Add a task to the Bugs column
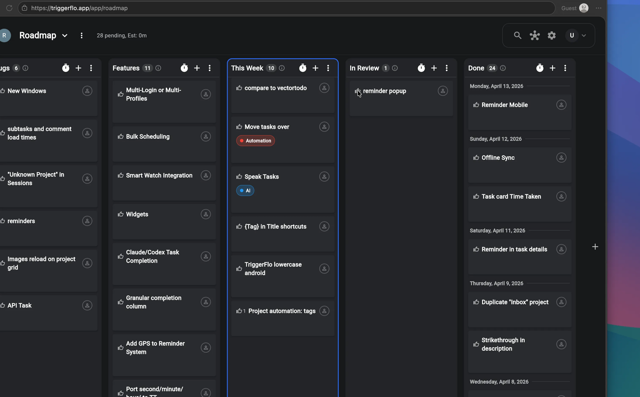 pos(78,68)
